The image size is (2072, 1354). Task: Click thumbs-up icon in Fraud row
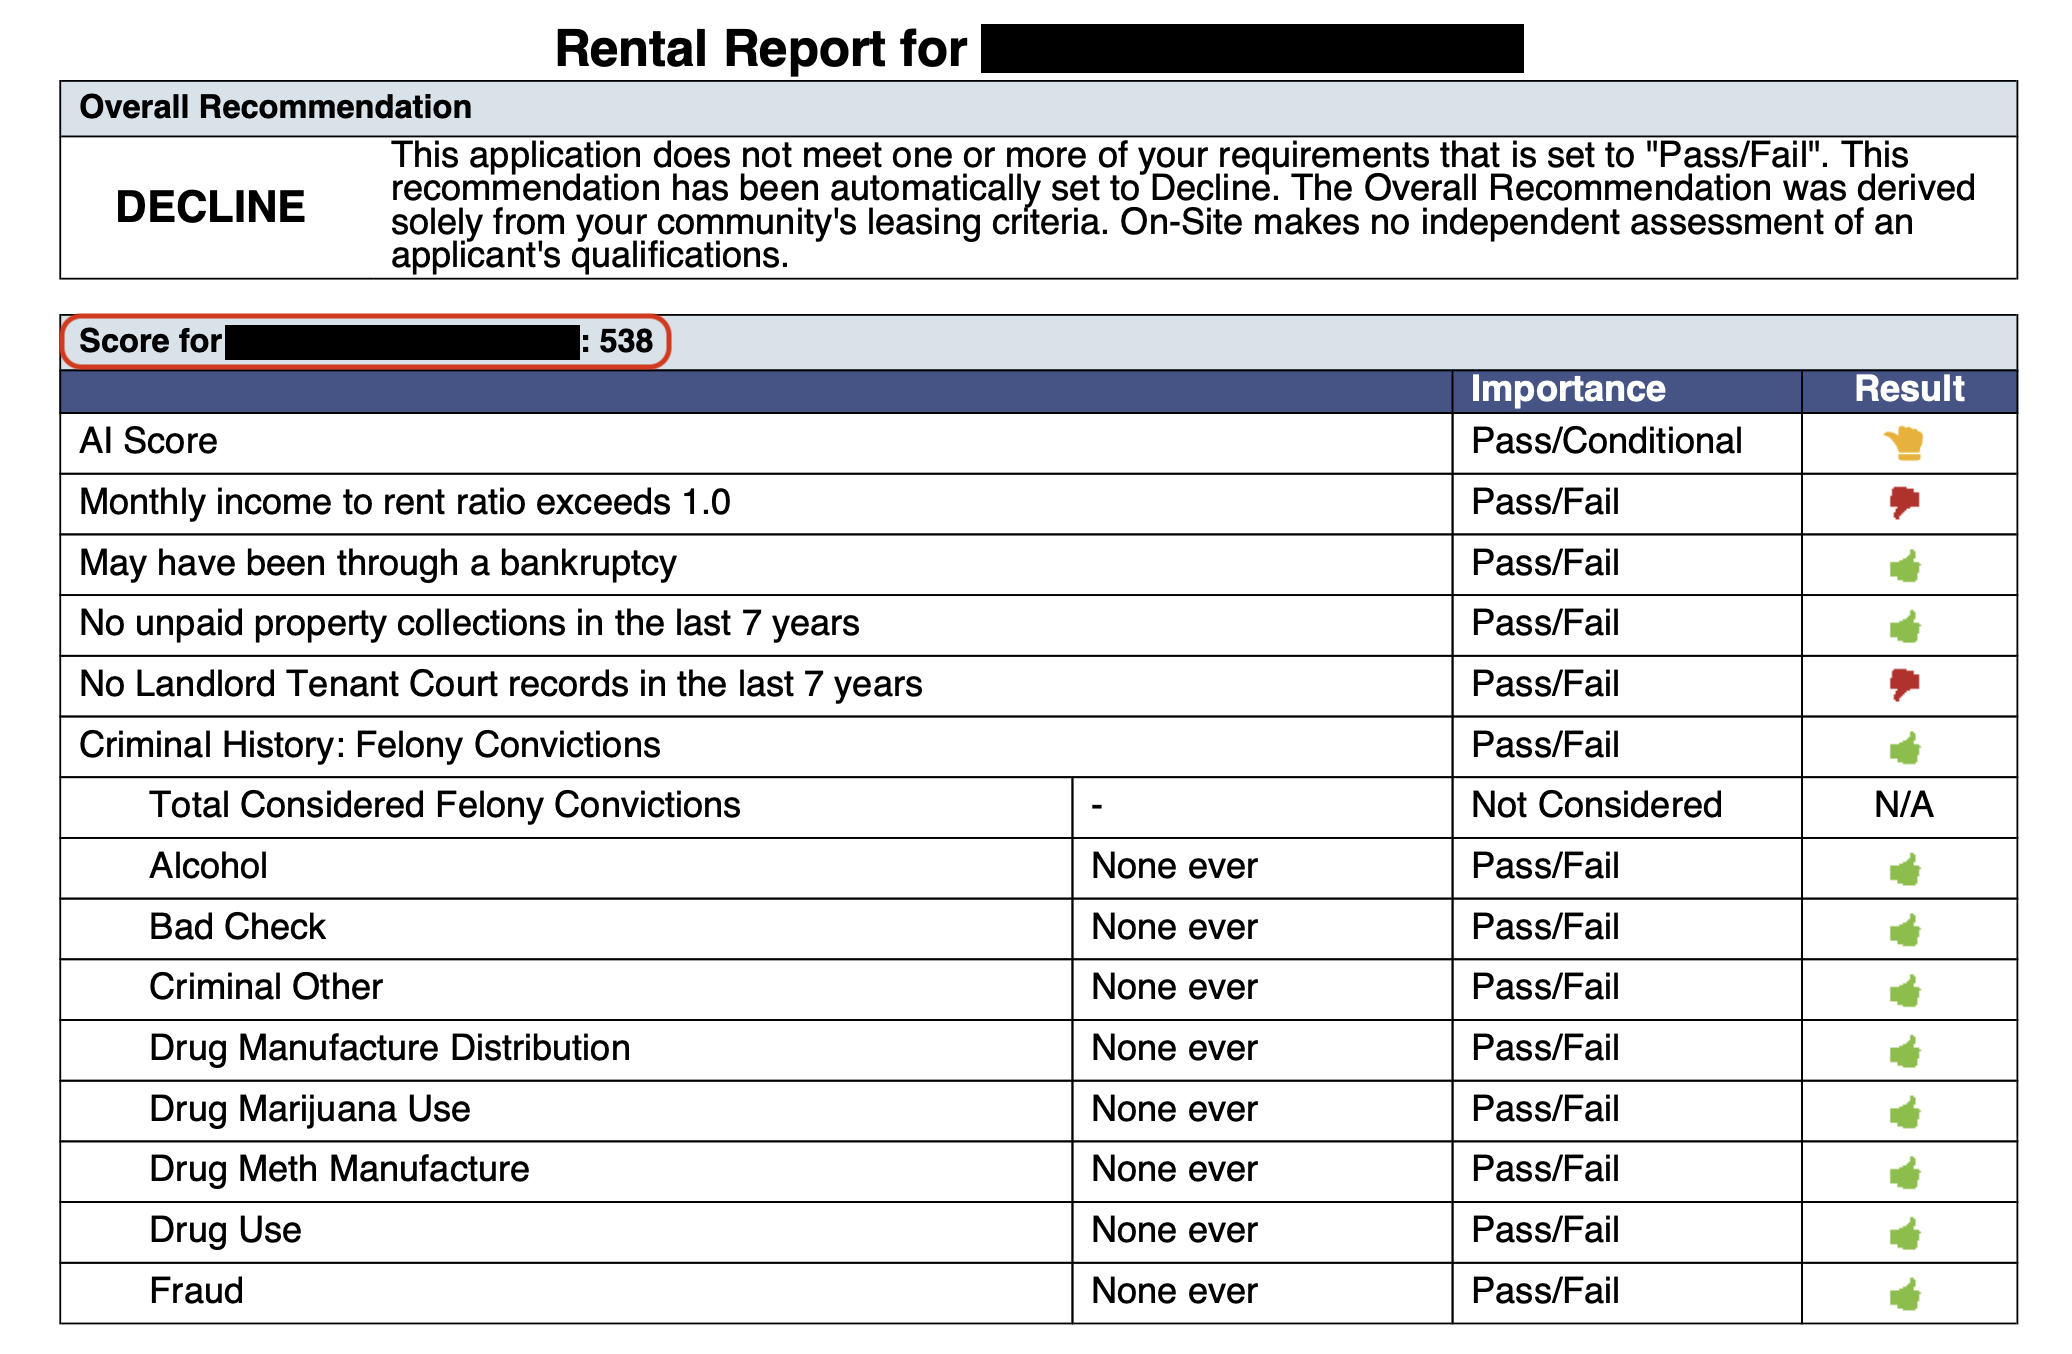tap(1906, 1294)
